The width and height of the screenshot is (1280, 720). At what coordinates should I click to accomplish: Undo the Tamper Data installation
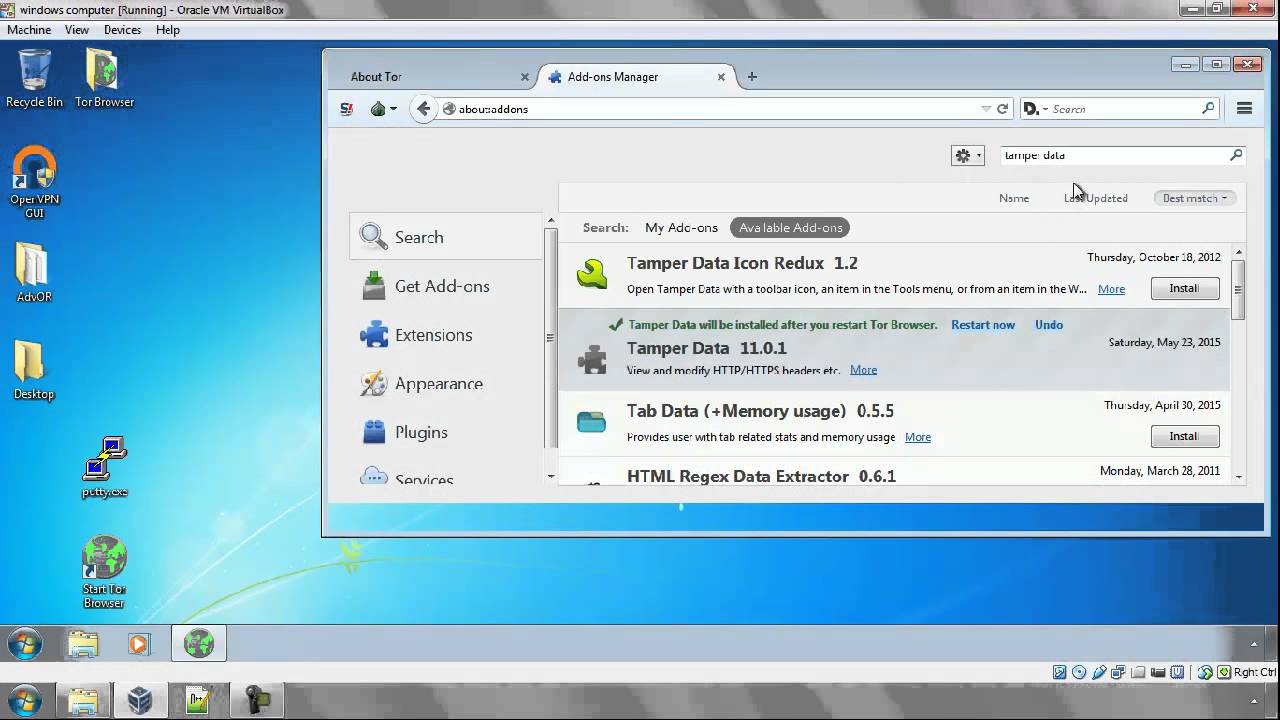point(1049,325)
